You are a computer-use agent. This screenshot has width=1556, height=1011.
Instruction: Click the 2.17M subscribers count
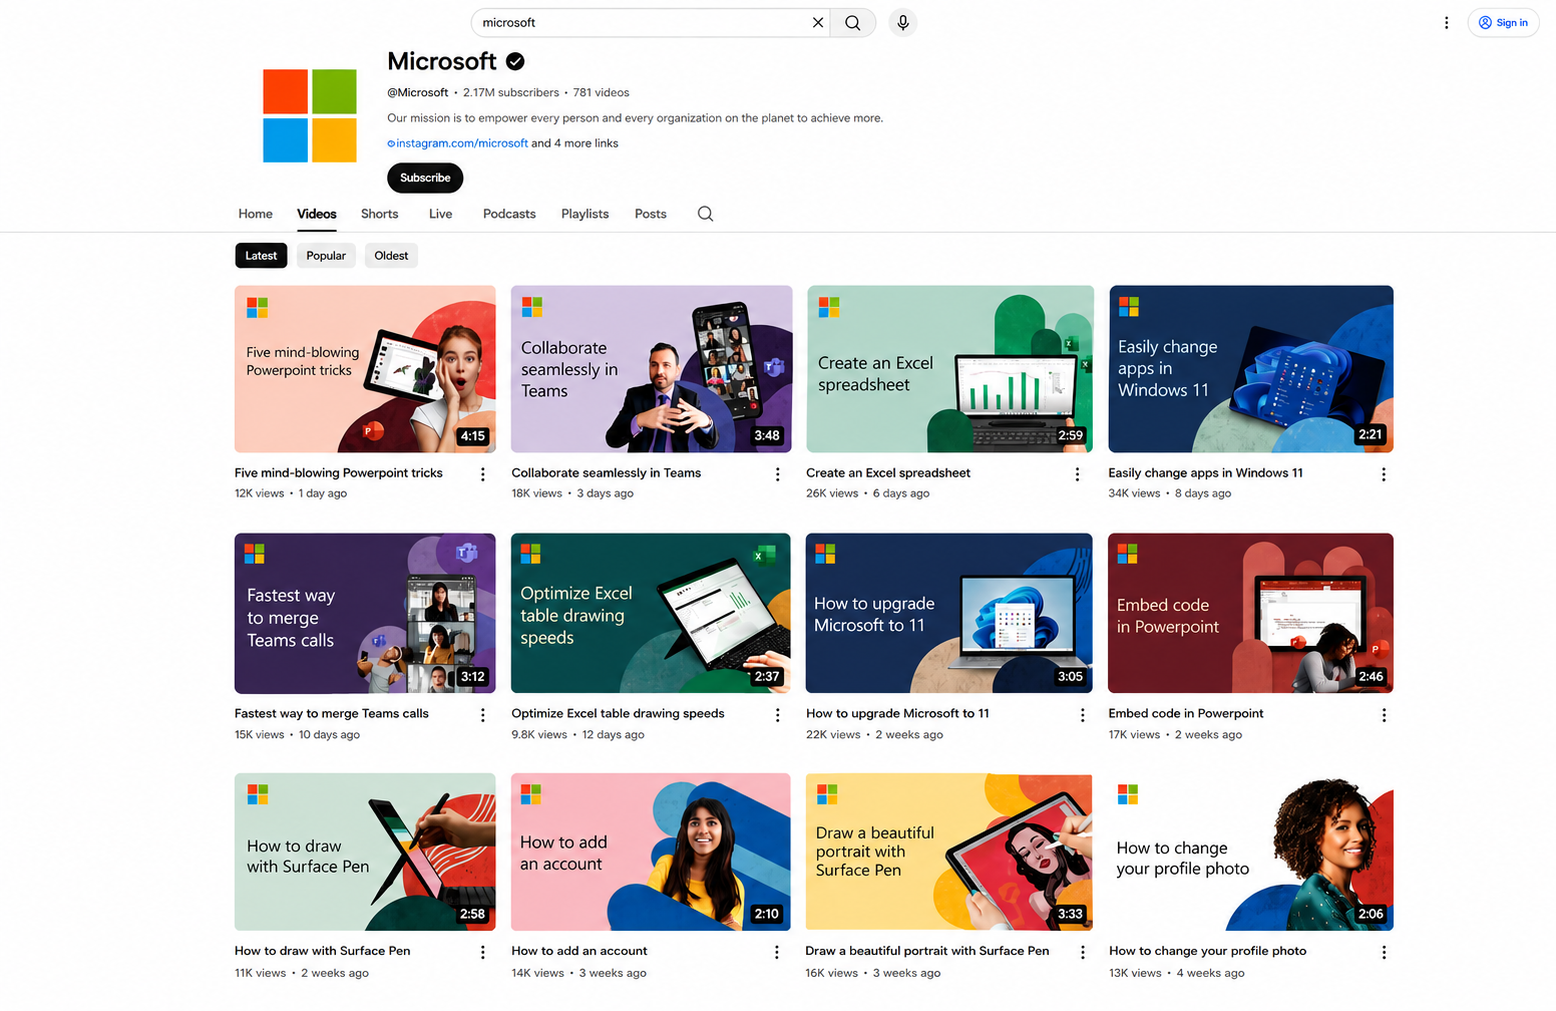click(x=511, y=93)
